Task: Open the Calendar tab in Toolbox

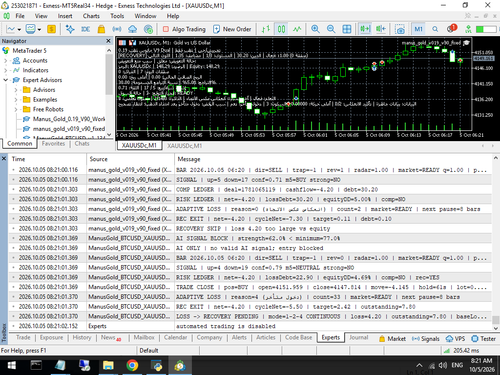Action: point(176,338)
